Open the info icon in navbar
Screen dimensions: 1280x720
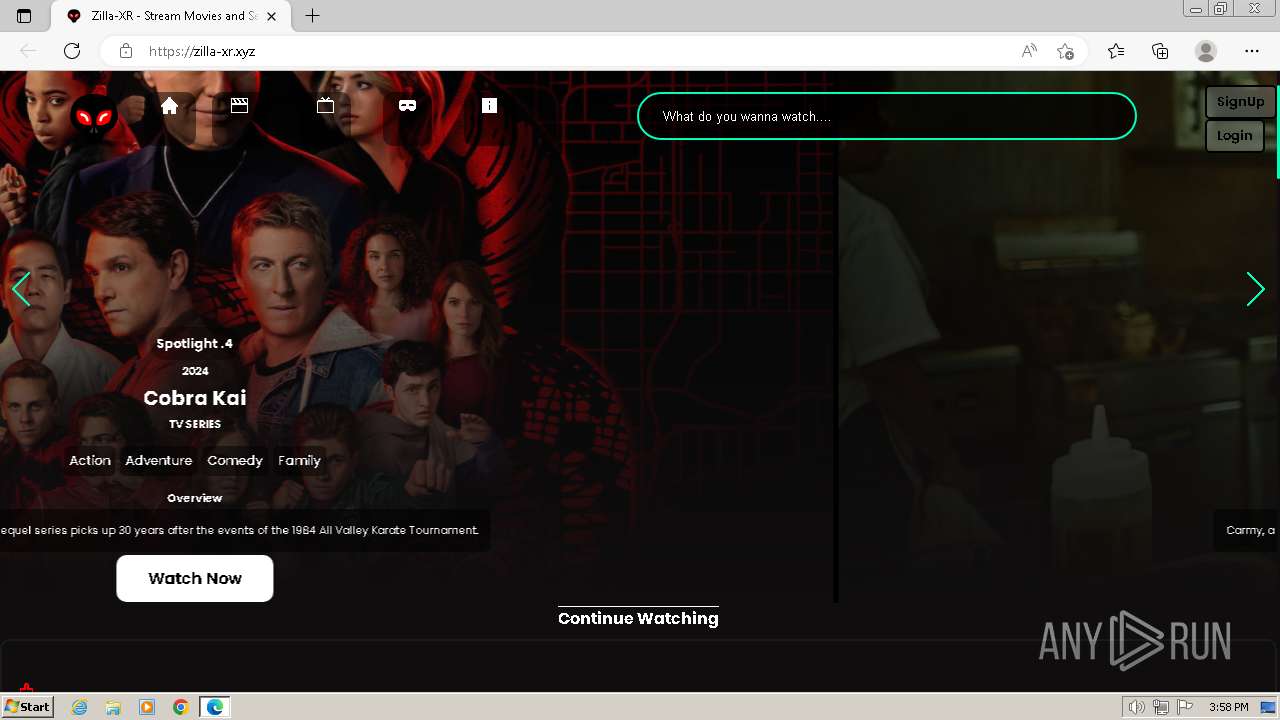pyautogui.click(x=489, y=105)
